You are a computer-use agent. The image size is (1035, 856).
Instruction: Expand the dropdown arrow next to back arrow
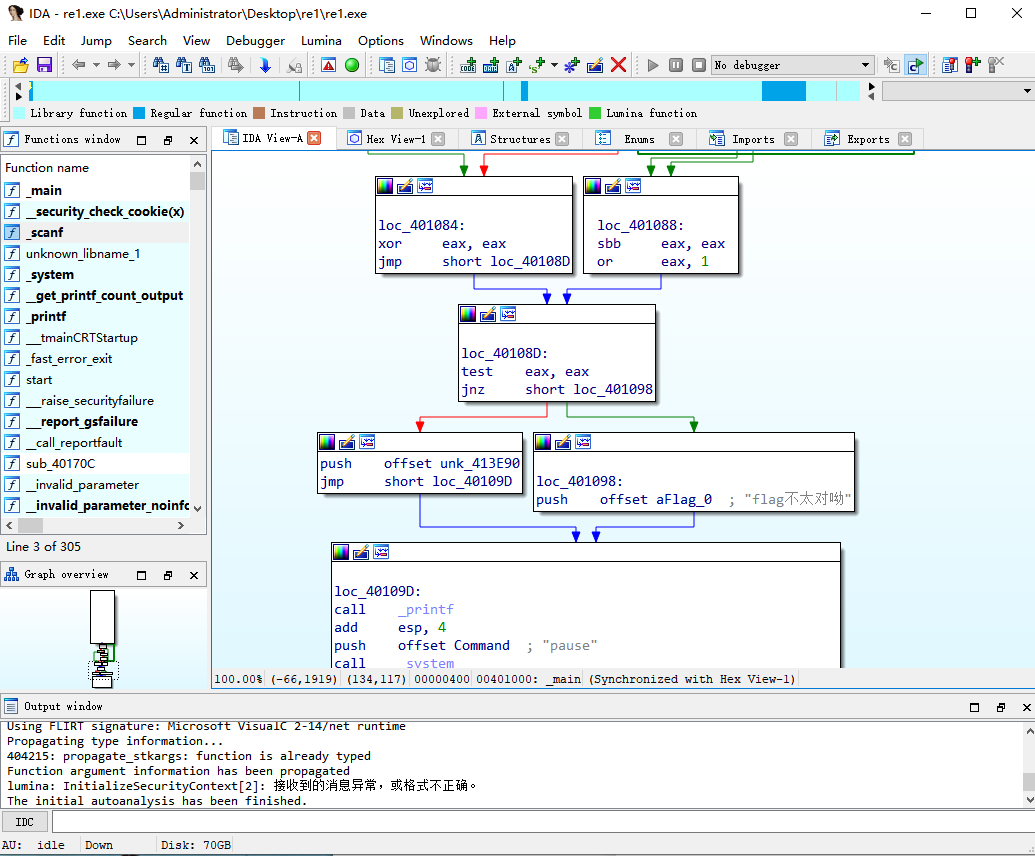pyautogui.click(x=96, y=65)
